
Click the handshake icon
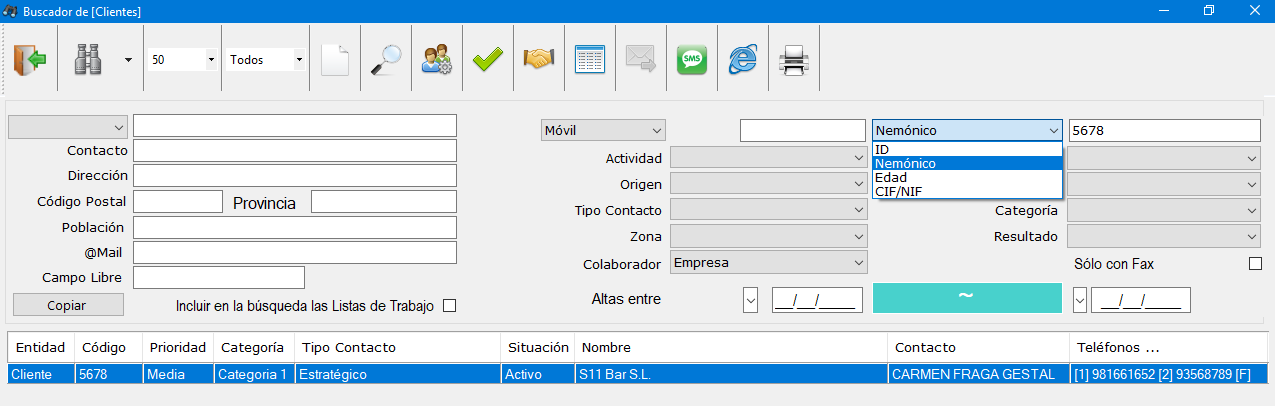point(539,60)
